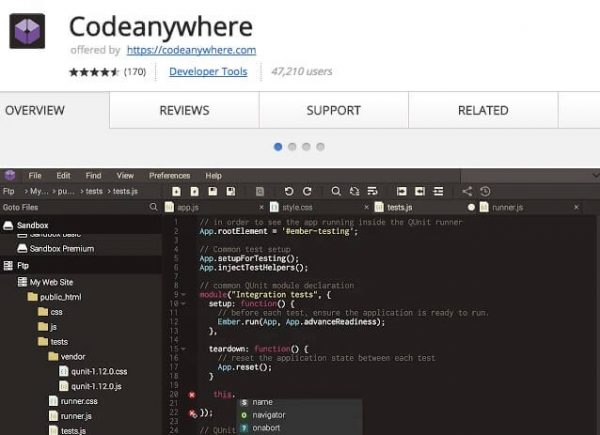Image resolution: width=600 pixels, height=435 pixels.
Task: Open the Preferences menu
Action: (x=170, y=176)
